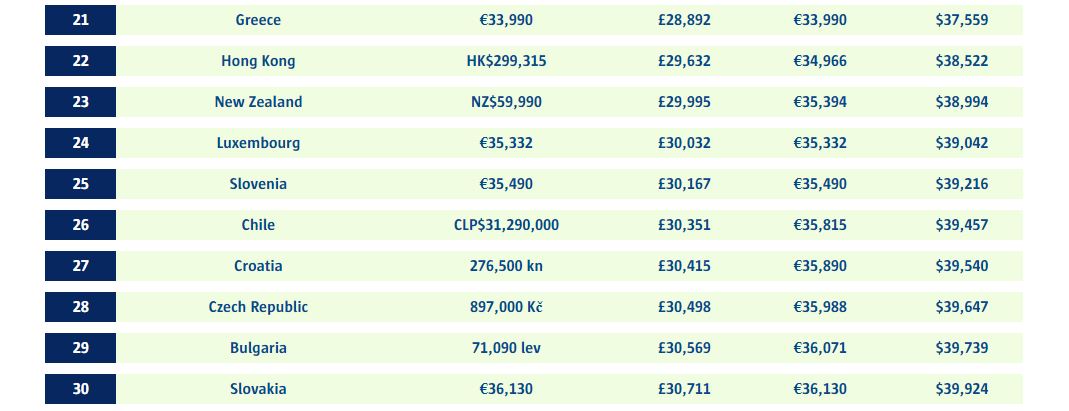1069x411 pixels.
Task: Click the €35,815 euro value
Action: 820,225
